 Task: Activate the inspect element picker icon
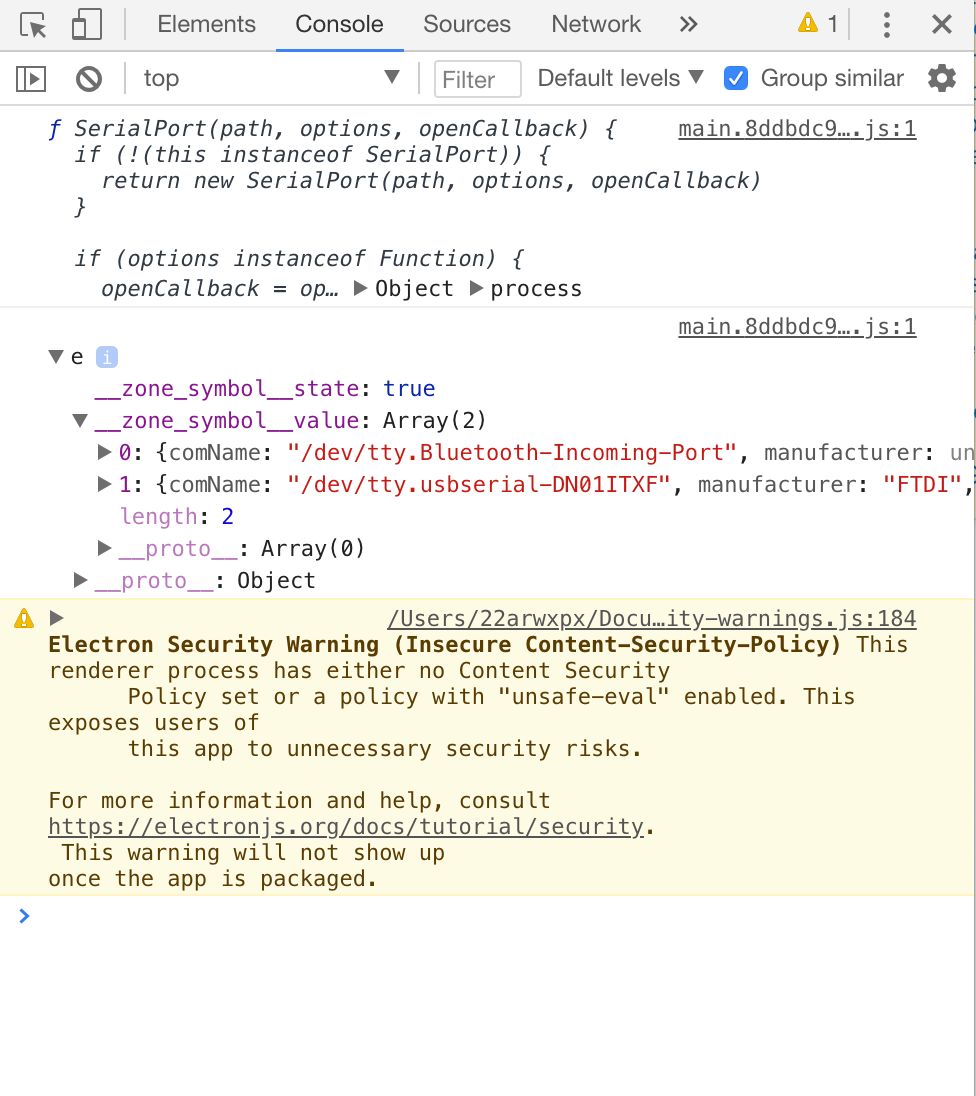33,24
